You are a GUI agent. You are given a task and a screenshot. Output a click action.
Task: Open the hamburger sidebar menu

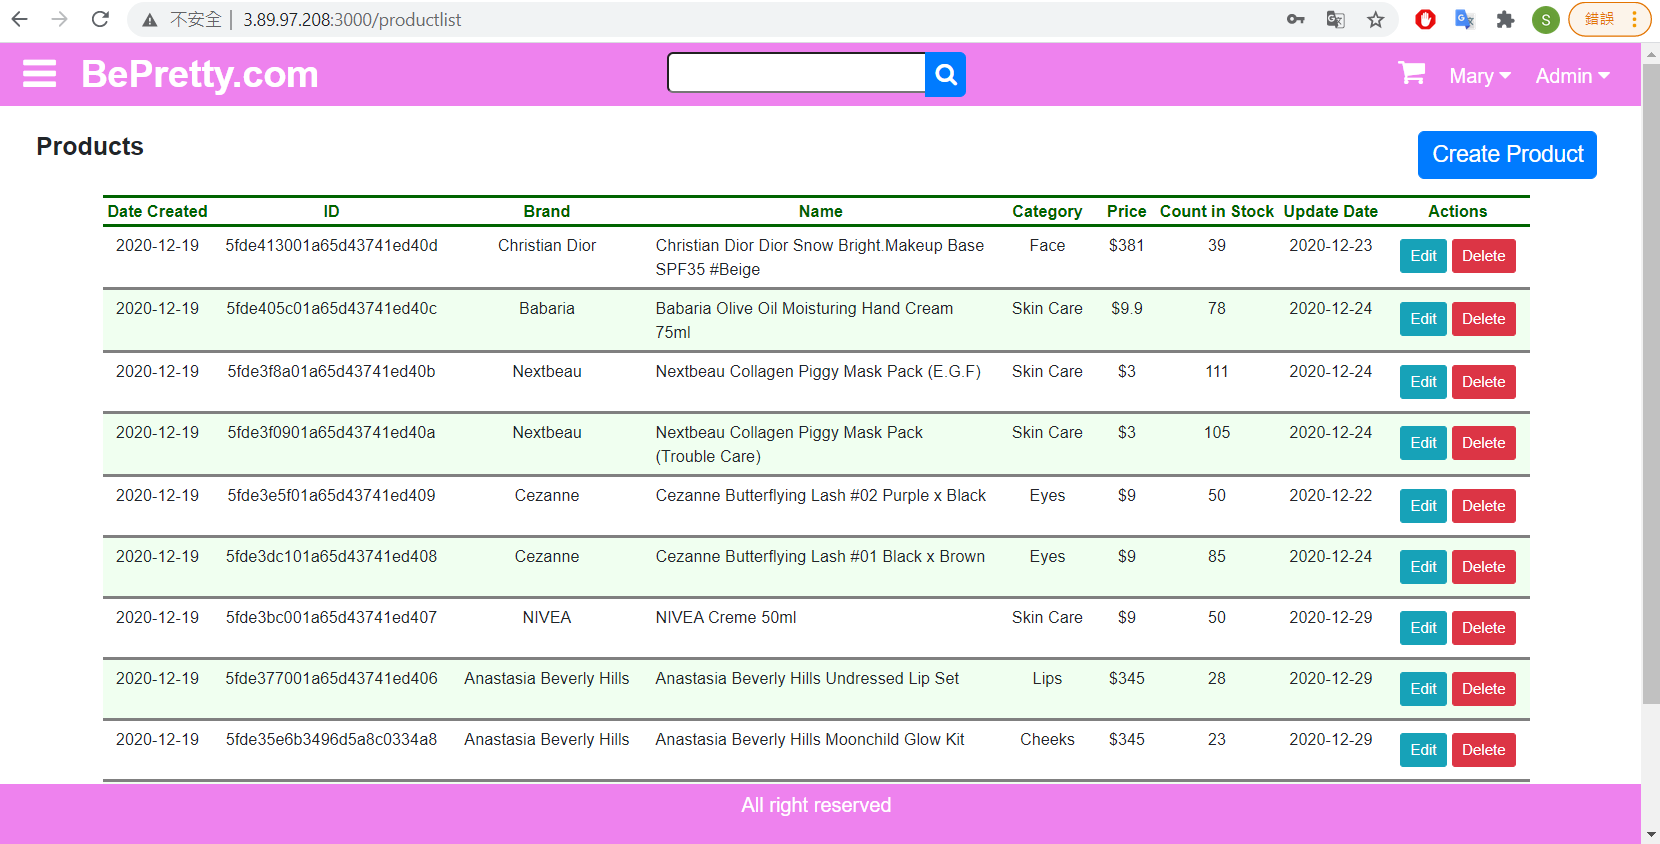(39, 74)
